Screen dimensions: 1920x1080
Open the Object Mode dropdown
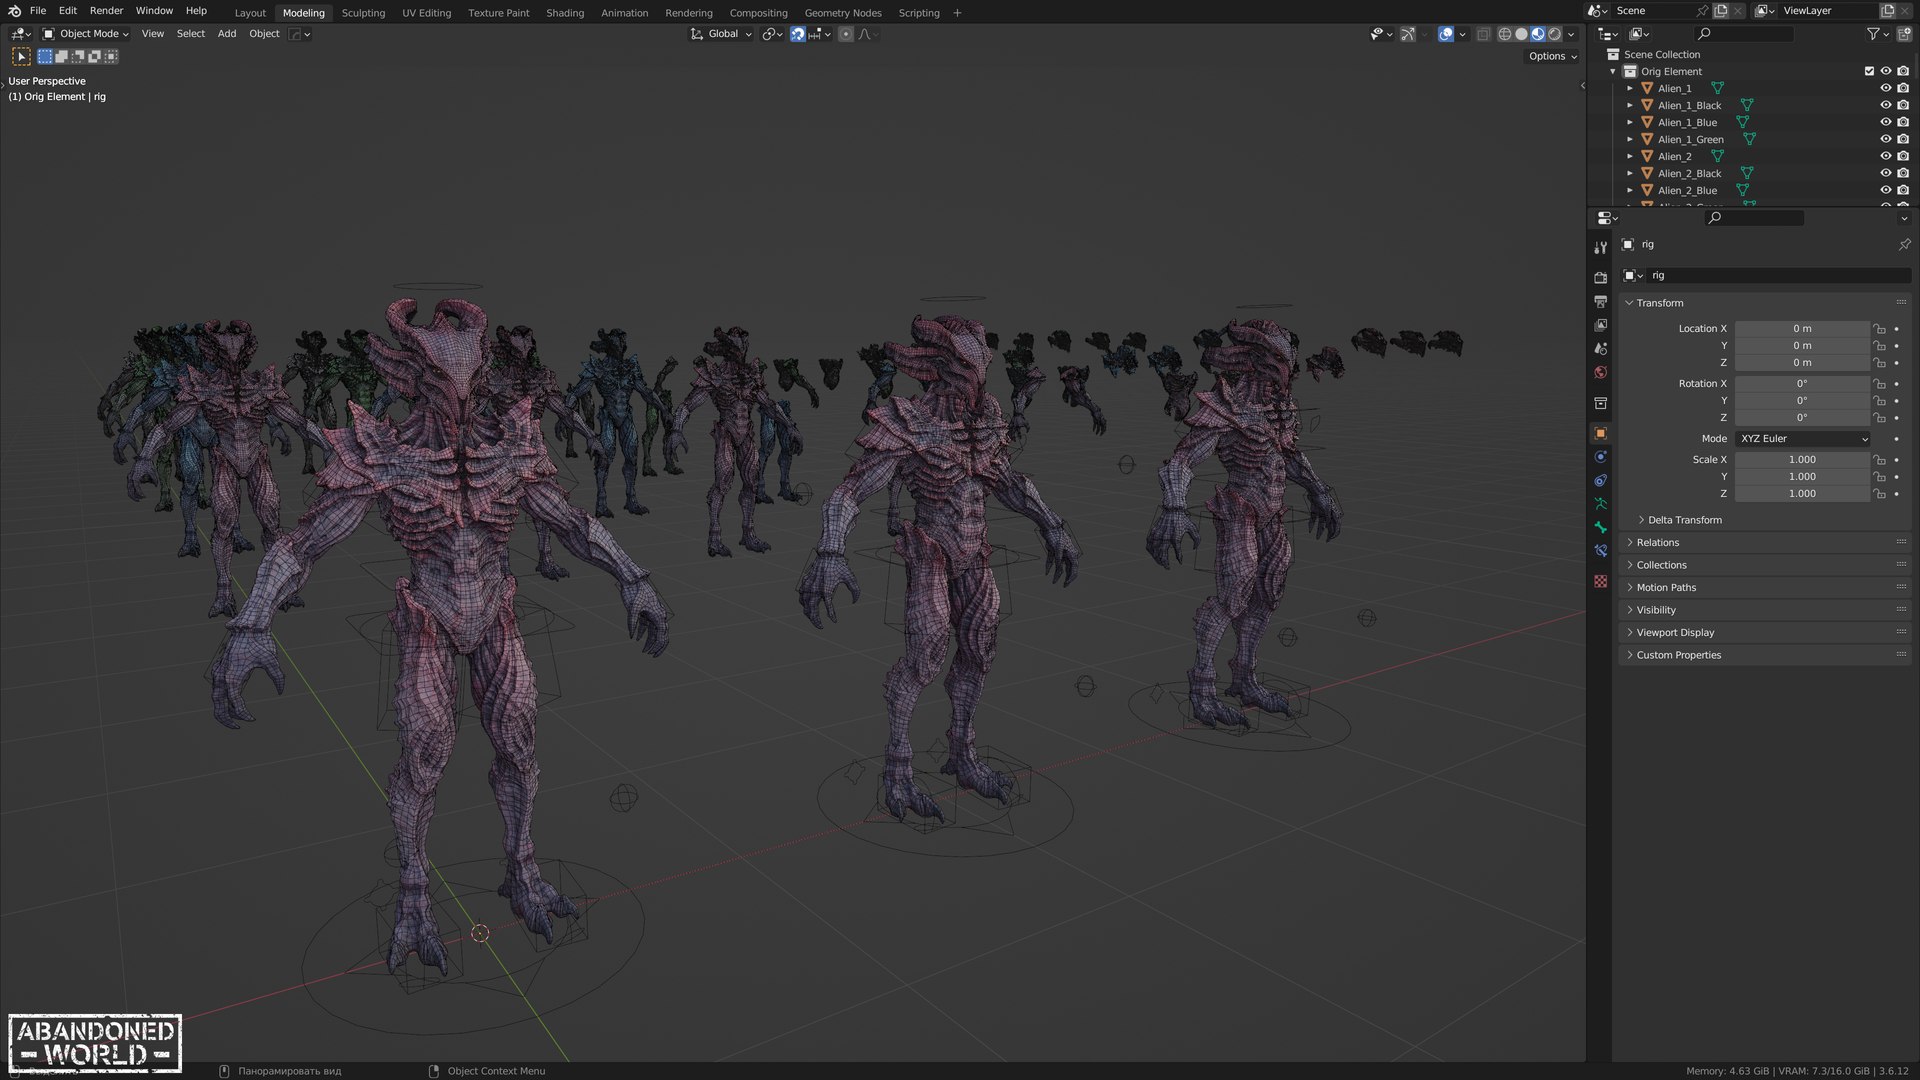pyautogui.click(x=86, y=34)
